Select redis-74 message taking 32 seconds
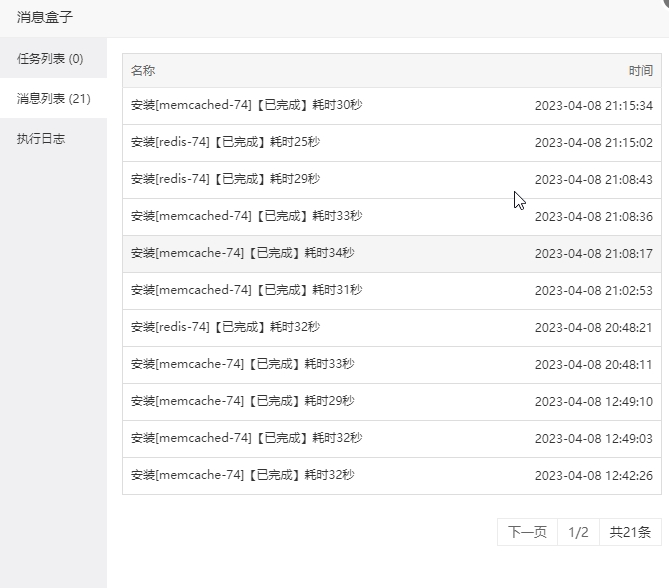 [392, 328]
